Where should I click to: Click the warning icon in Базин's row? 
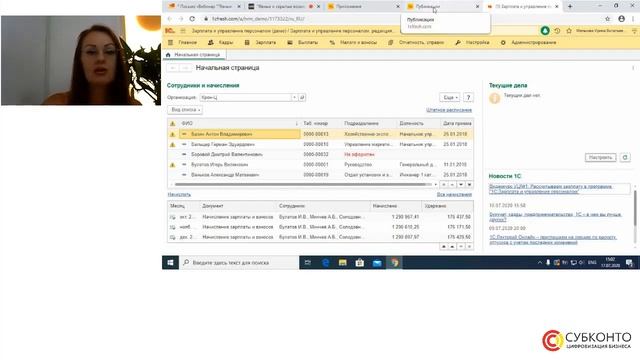173,134
